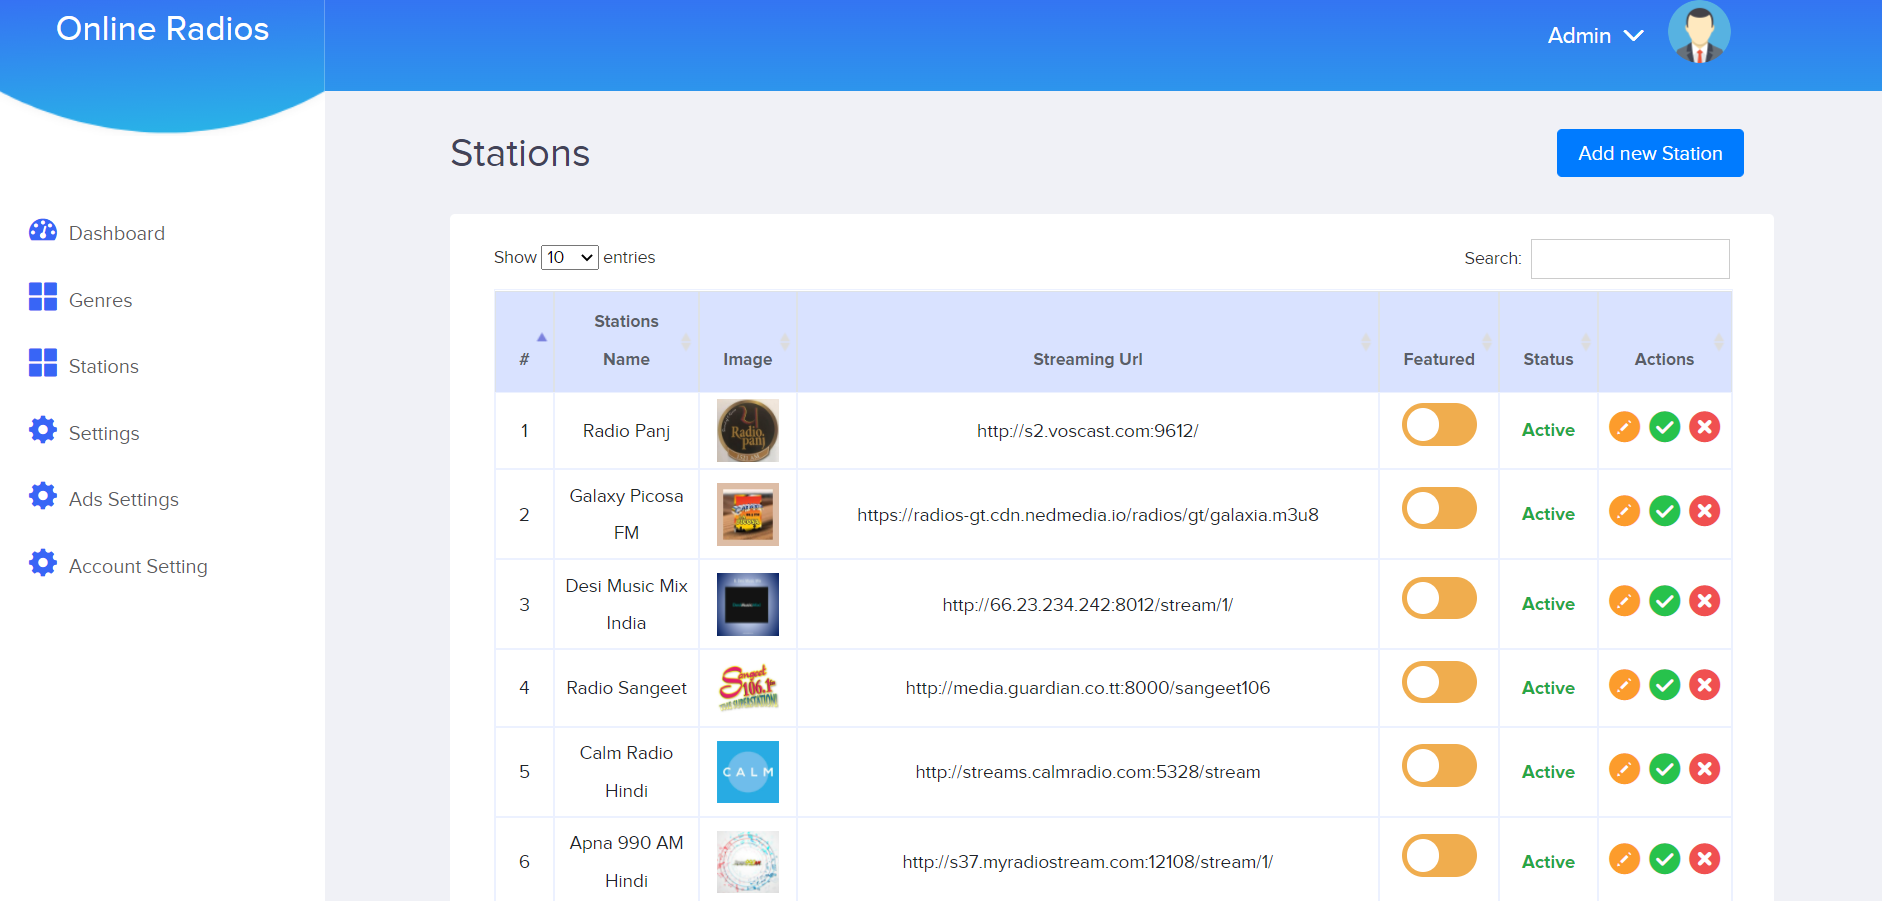Viewport: 1882px width, 901px height.
Task: Toggle Featured switch for Apna 990 AM Hindi
Action: [1439, 857]
